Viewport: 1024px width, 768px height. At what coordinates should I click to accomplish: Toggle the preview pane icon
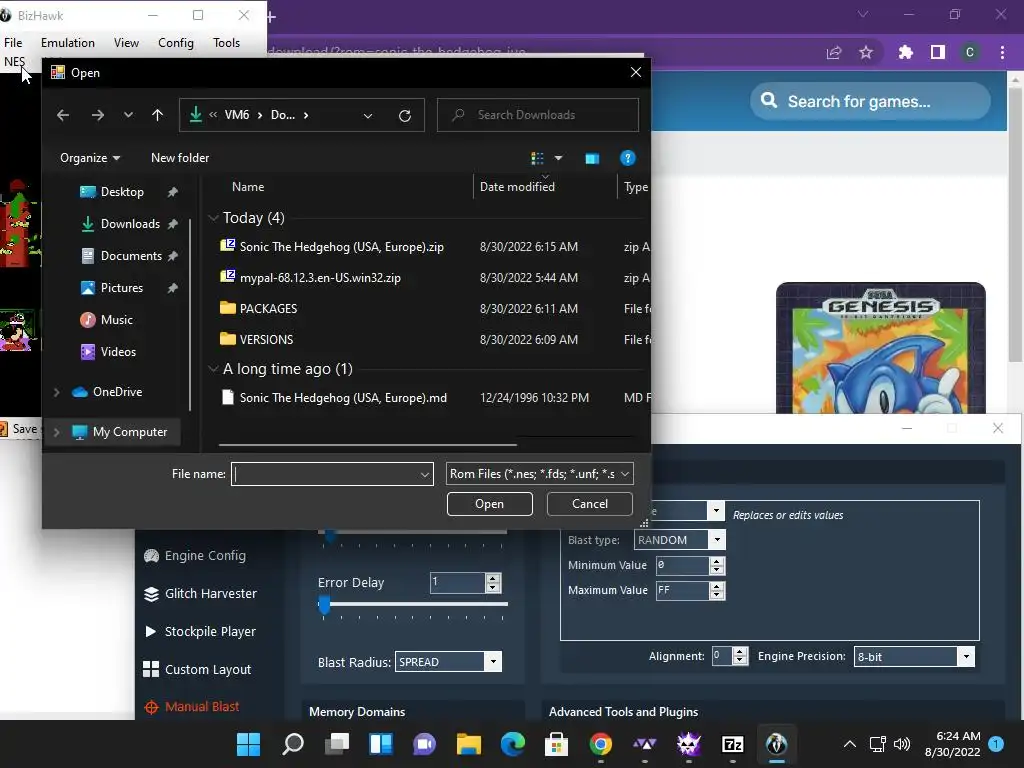[592, 158]
